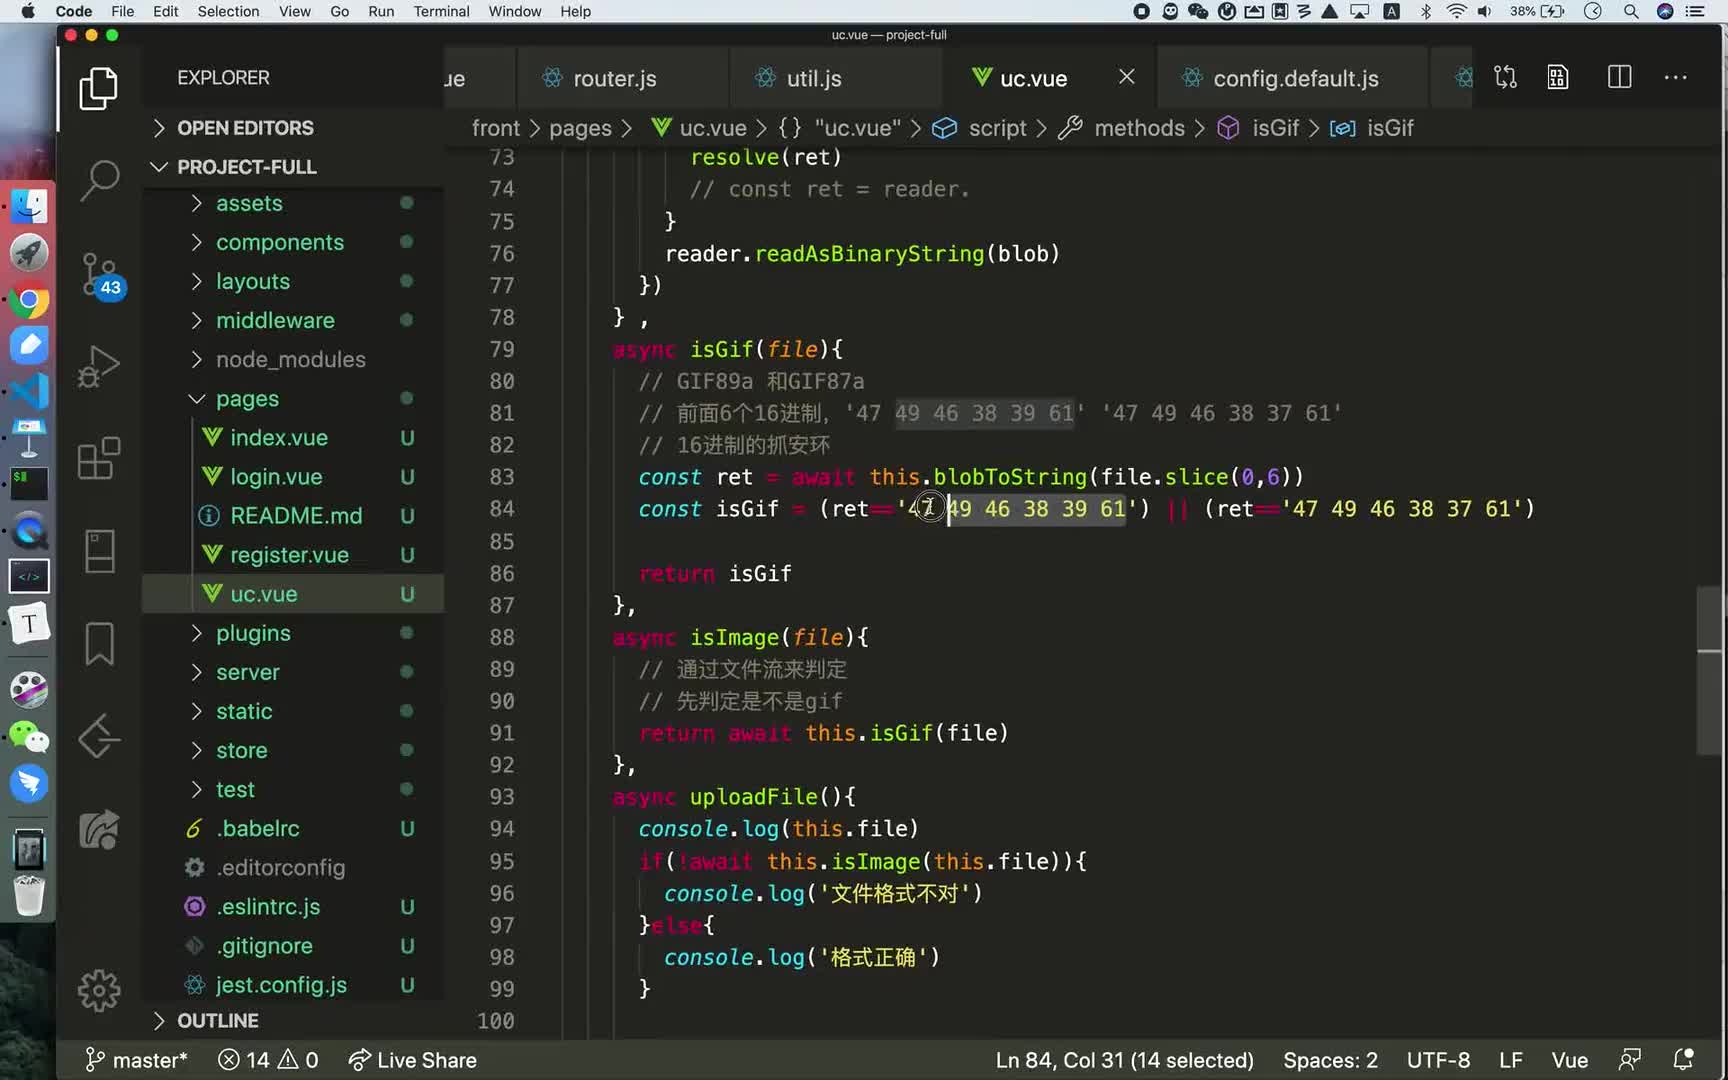Screen dimensions: 1728x1080
Task: Open index.vue in the explorer
Action: click(x=278, y=437)
